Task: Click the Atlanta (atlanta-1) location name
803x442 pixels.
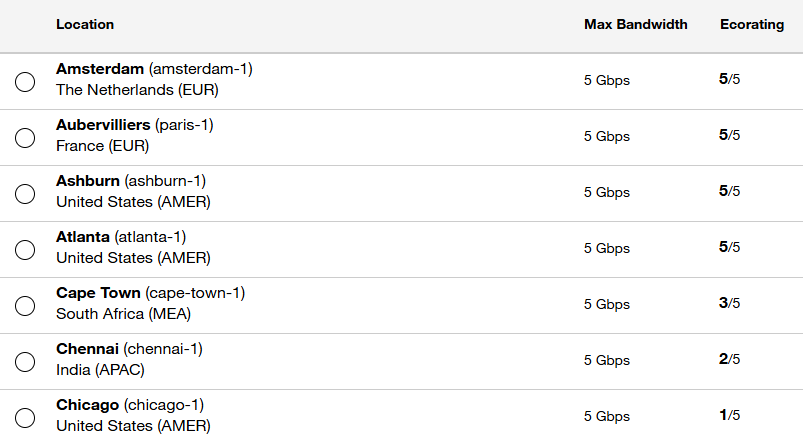Action: 121,237
